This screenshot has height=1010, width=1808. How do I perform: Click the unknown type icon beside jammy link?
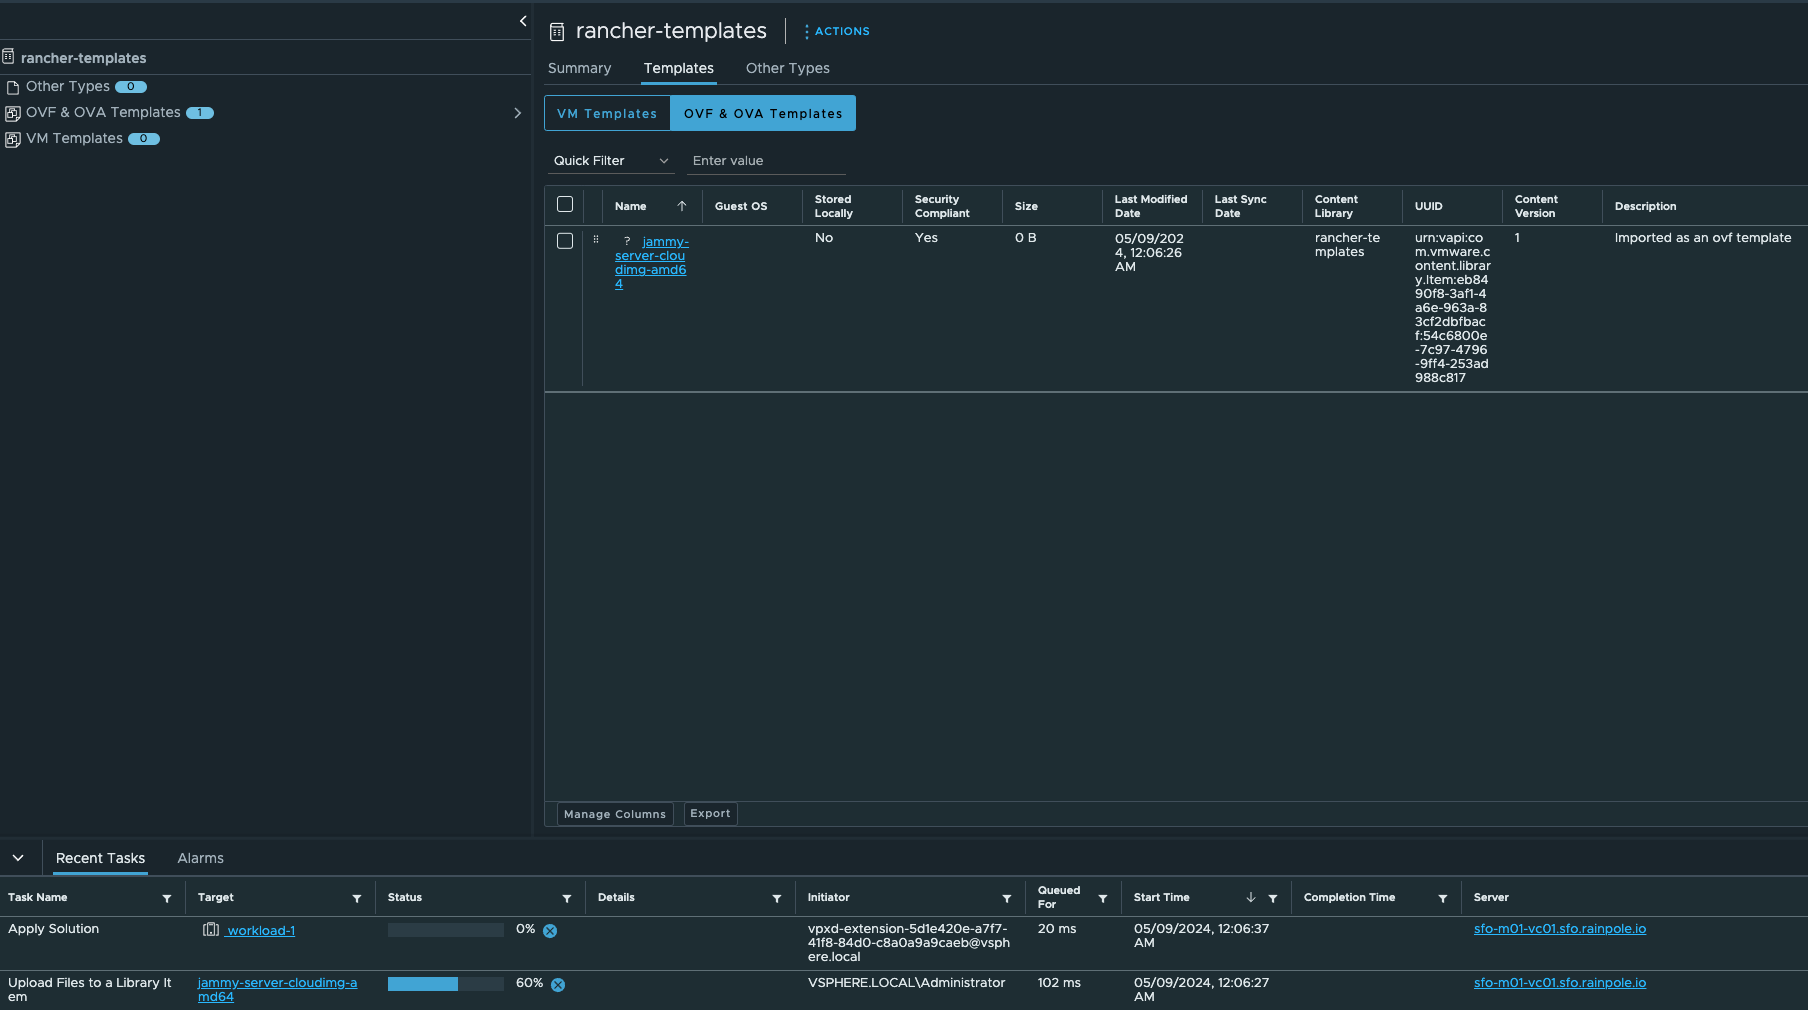(627, 241)
